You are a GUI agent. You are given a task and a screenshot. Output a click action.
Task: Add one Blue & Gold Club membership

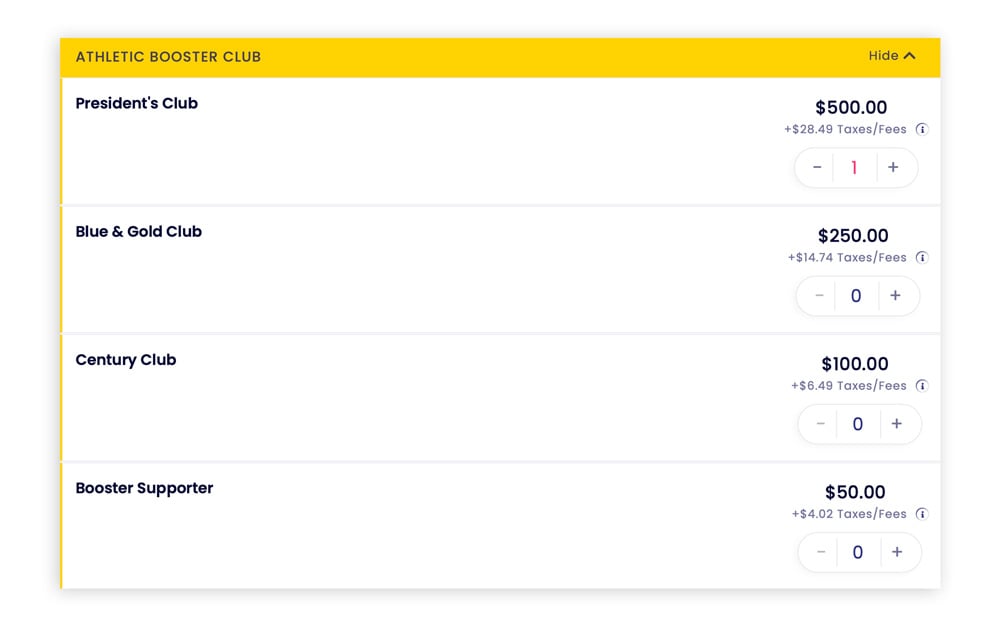(895, 295)
